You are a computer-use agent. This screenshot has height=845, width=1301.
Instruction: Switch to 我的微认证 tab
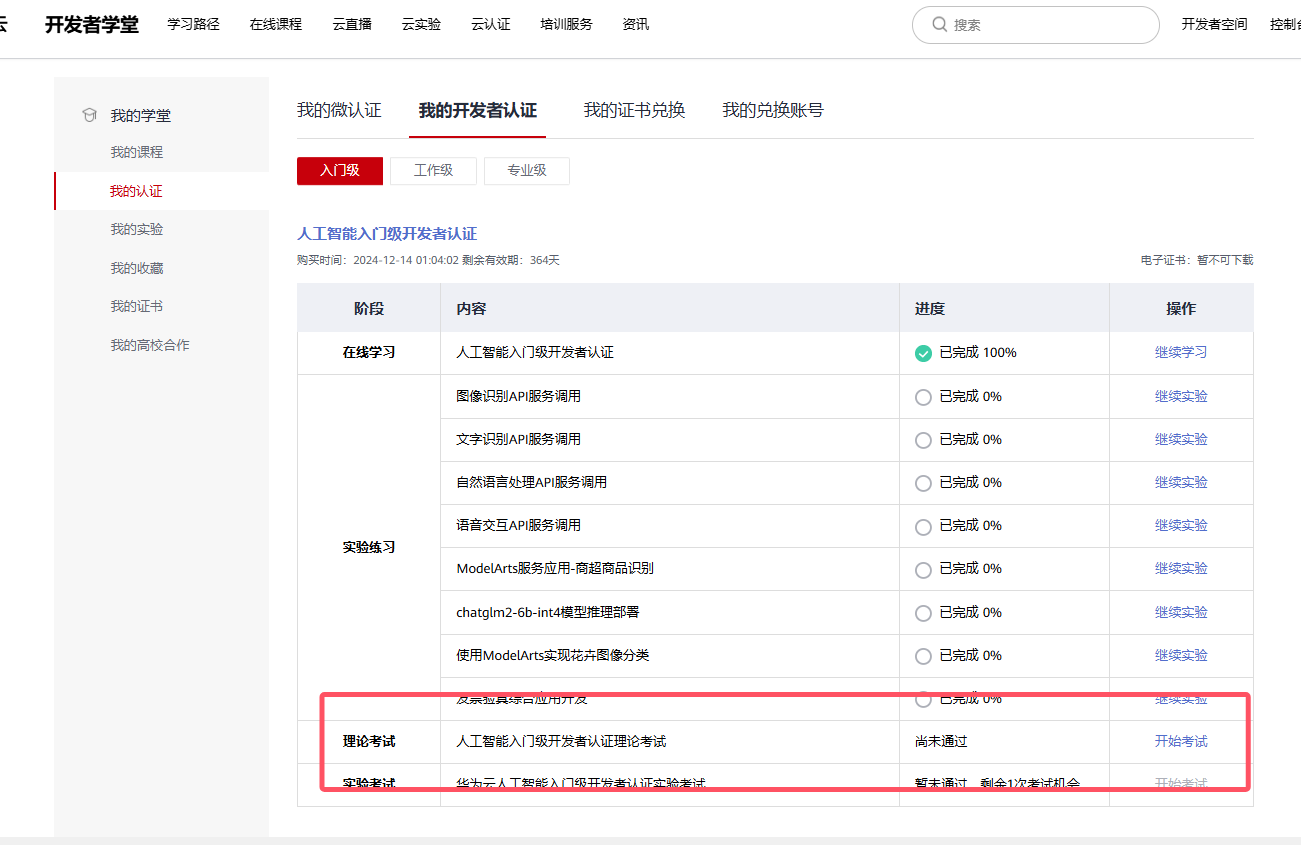pos(339,110)
